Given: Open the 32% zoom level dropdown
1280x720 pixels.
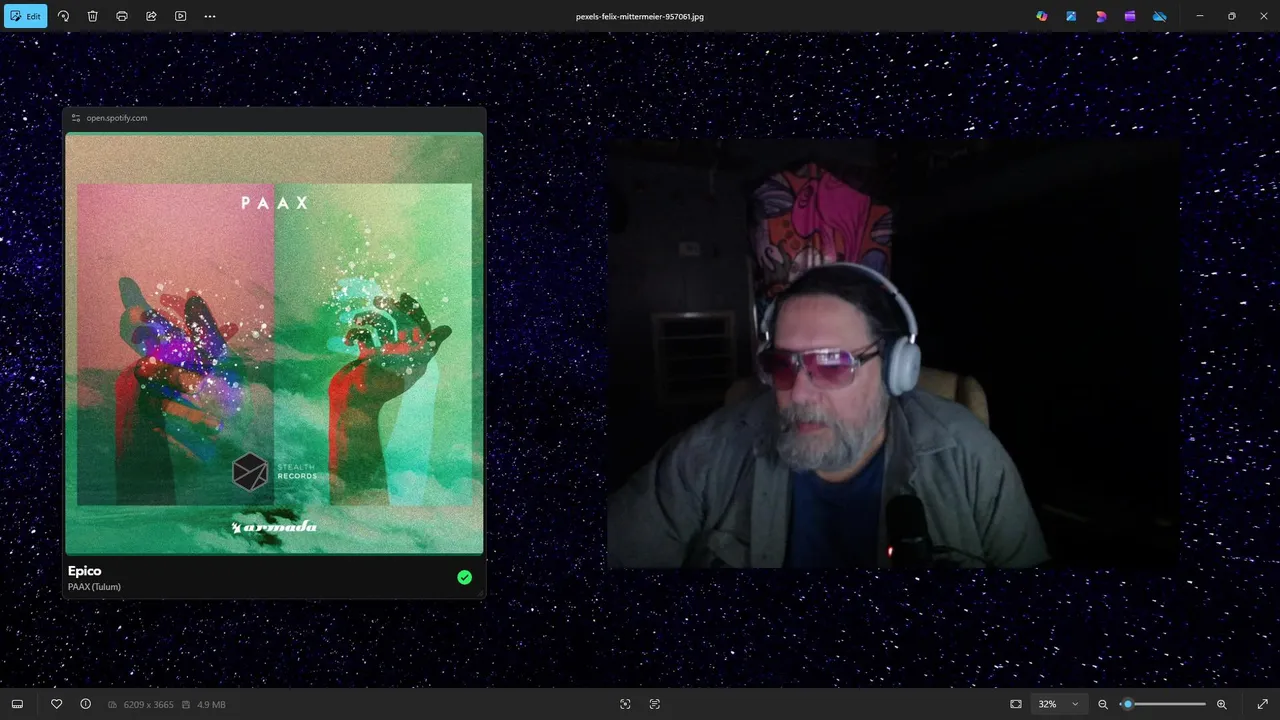Looking at the screenshot, I should pyautogui.click(x=1058, y=704).
